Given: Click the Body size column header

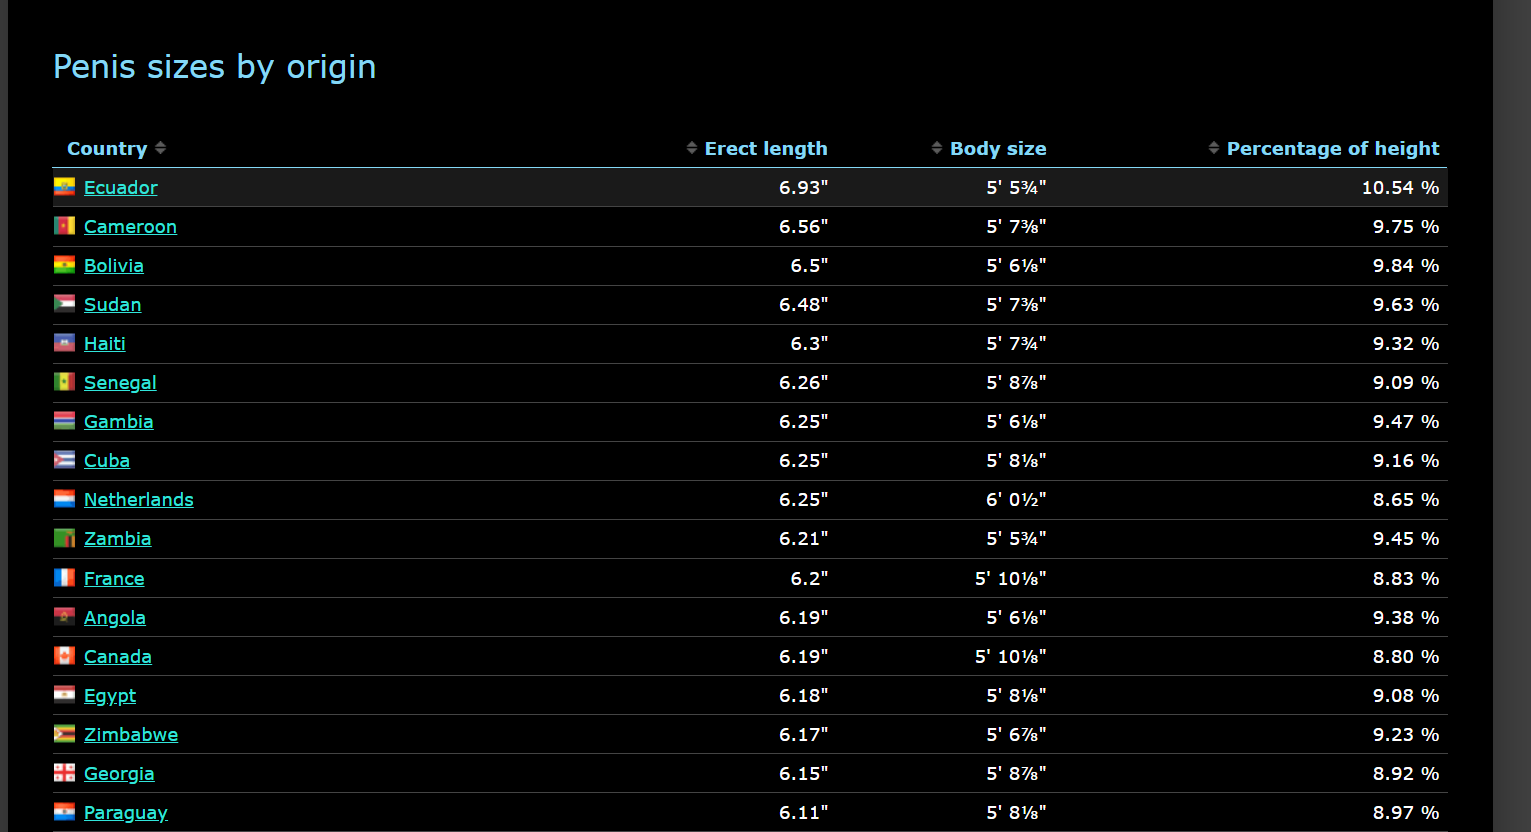Looking at the screenshot, I should click(x=998, y=148).
